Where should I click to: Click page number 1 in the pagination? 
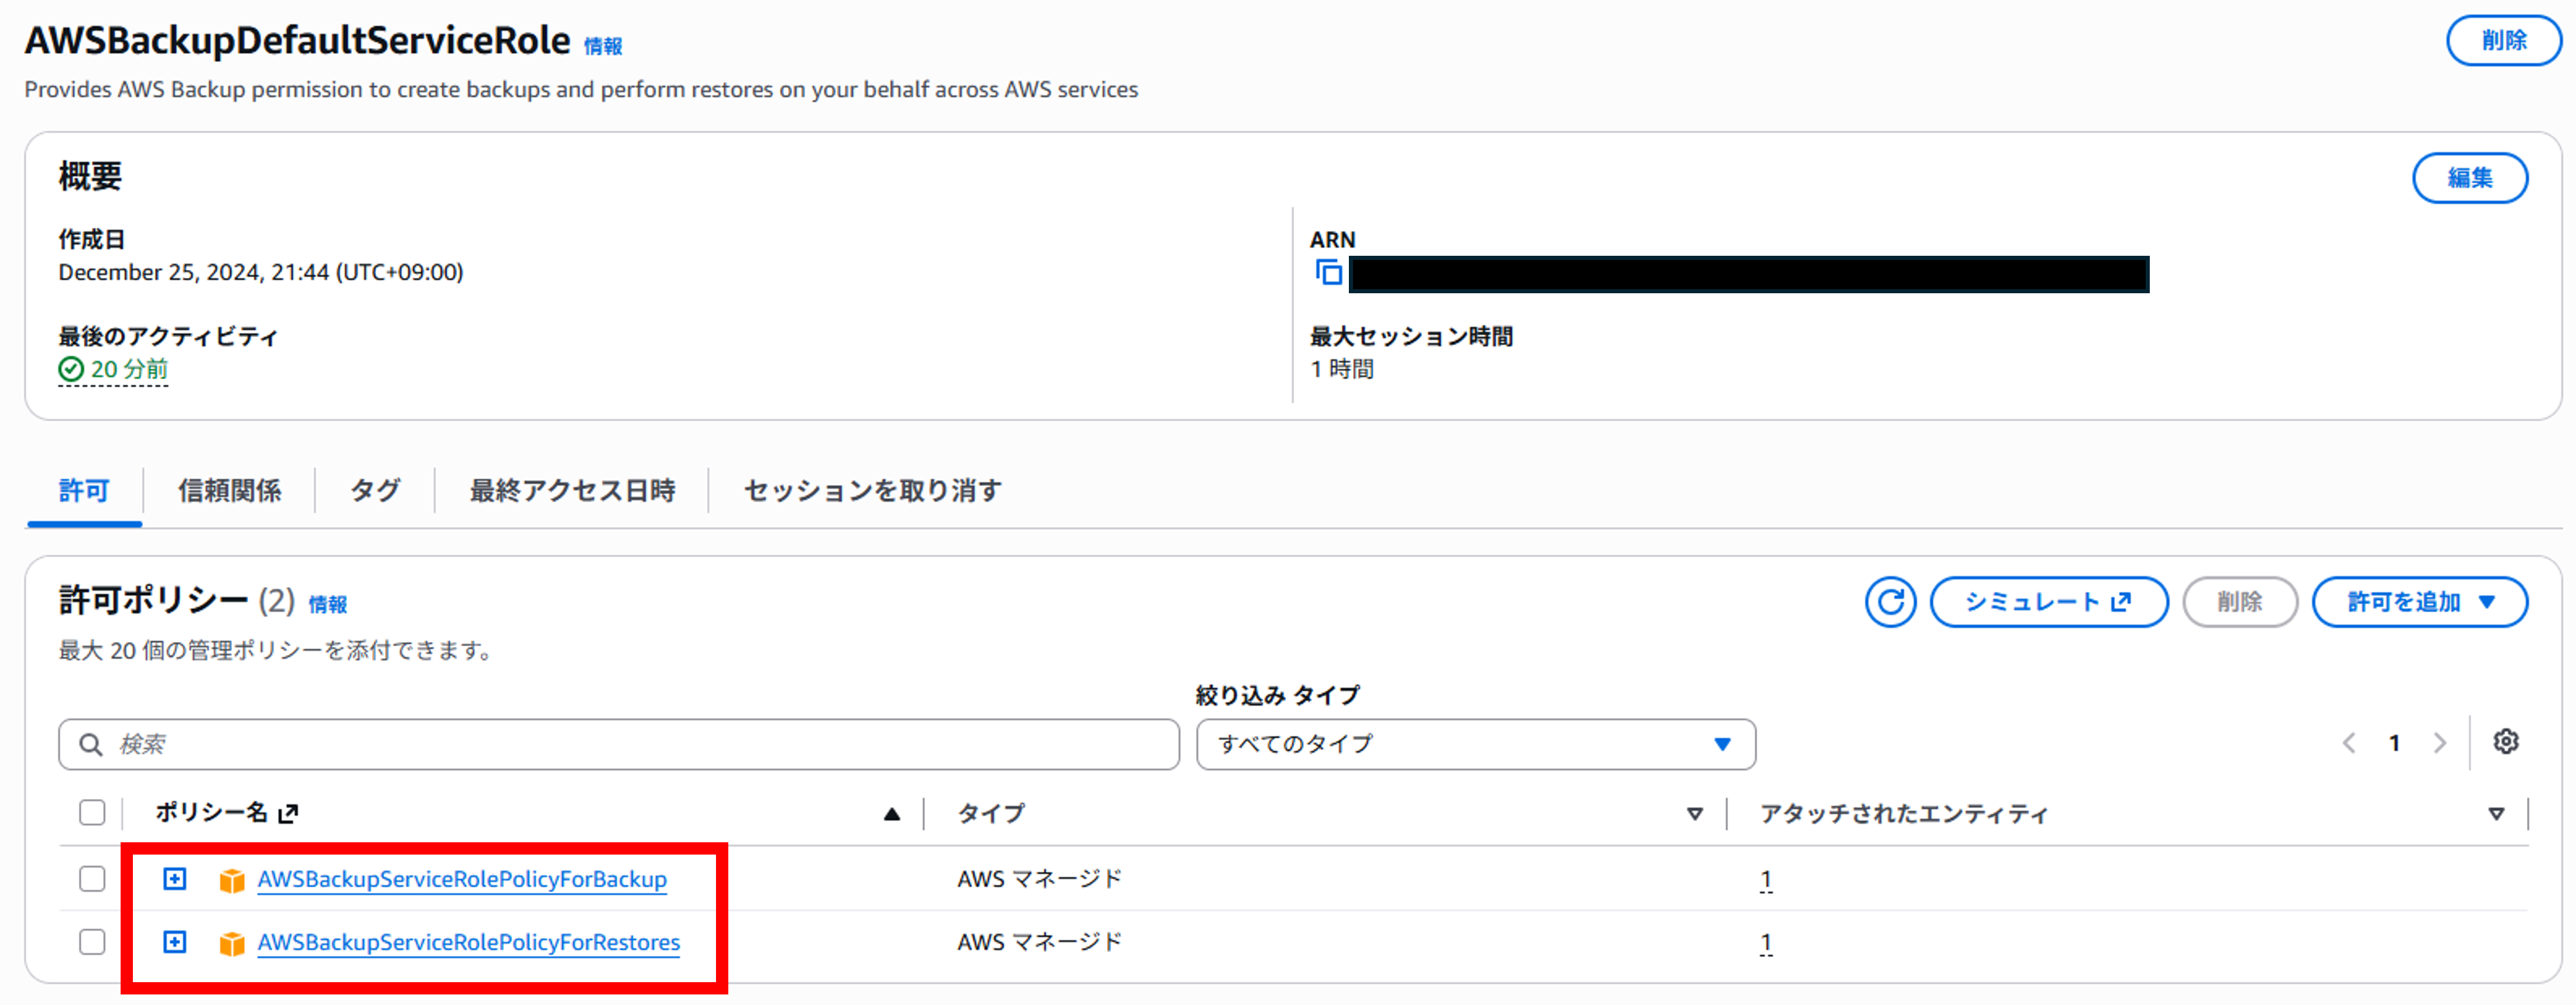coord(2394,743)
